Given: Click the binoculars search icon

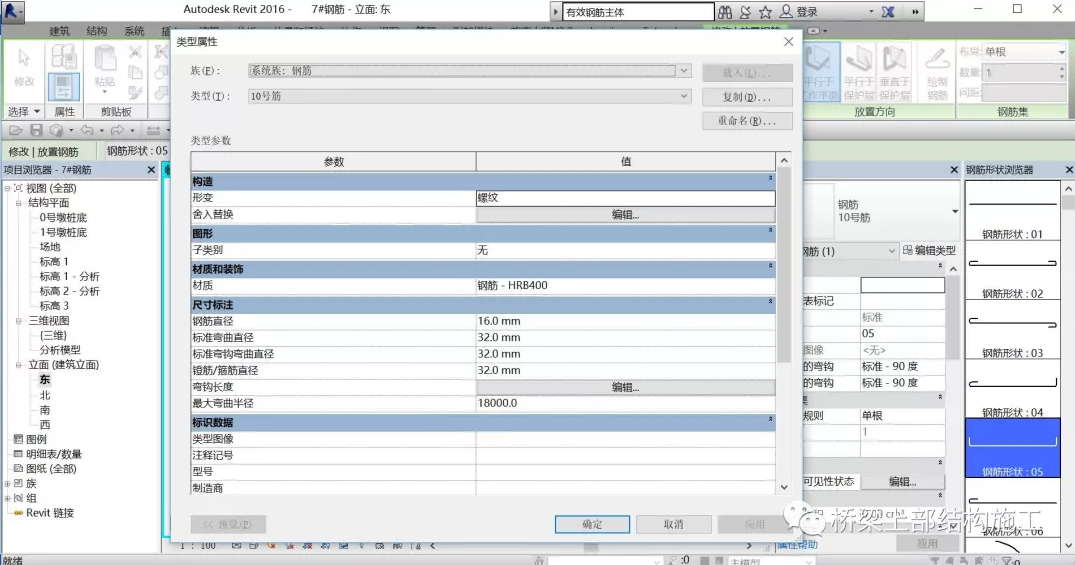Looking at the screenshot, I should pyautogui.click(x=725, y=12).
